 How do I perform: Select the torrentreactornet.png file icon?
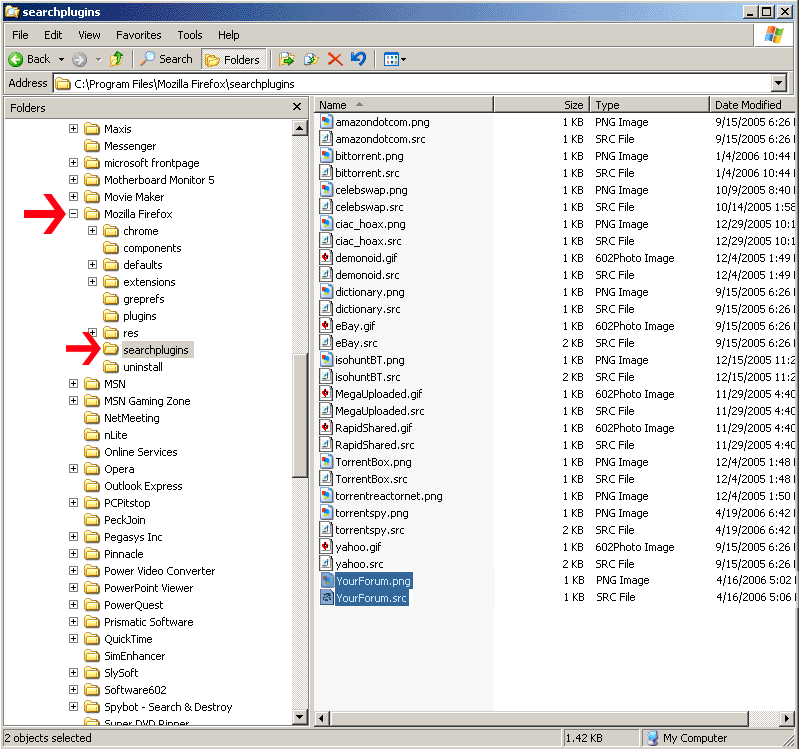pyautogui.click(x=326, y=495)
